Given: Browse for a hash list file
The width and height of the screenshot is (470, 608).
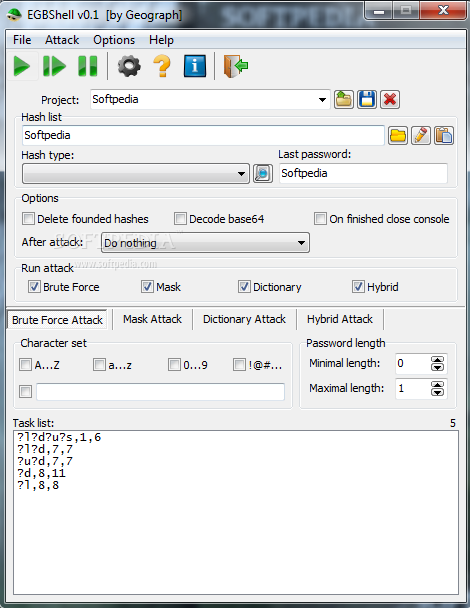Looking at the screenshot, I should tap(398, 135).
